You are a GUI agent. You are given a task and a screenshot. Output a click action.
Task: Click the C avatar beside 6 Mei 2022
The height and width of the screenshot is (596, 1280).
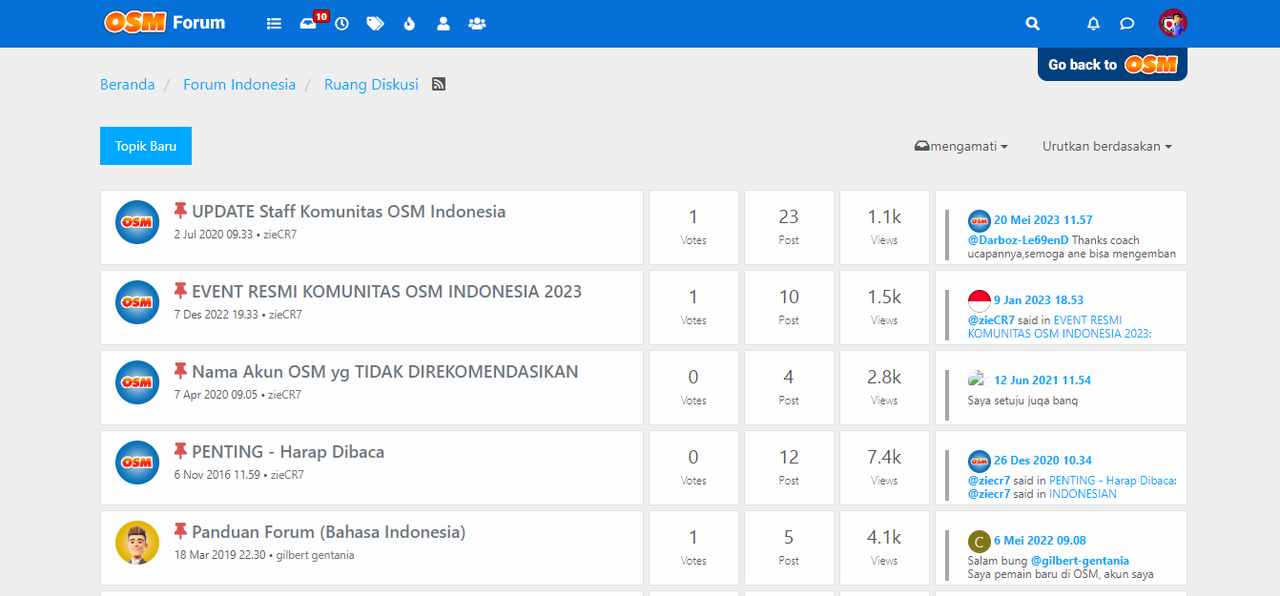point(979,541)
